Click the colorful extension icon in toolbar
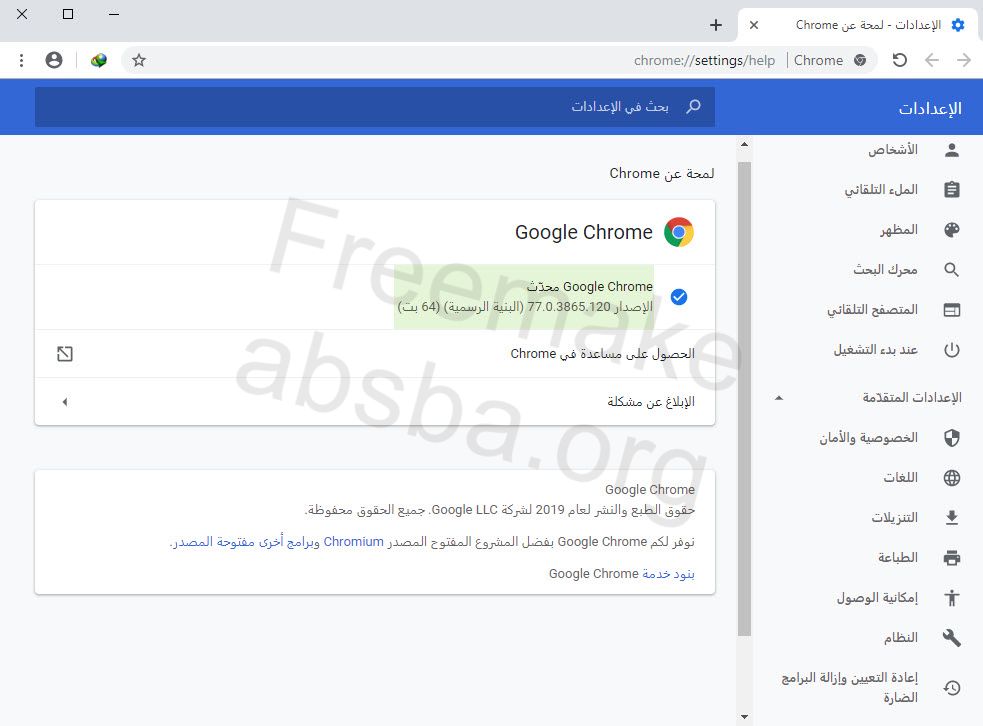Image resolution: width=983 pixels, height=726 pixels. (98, 60)
